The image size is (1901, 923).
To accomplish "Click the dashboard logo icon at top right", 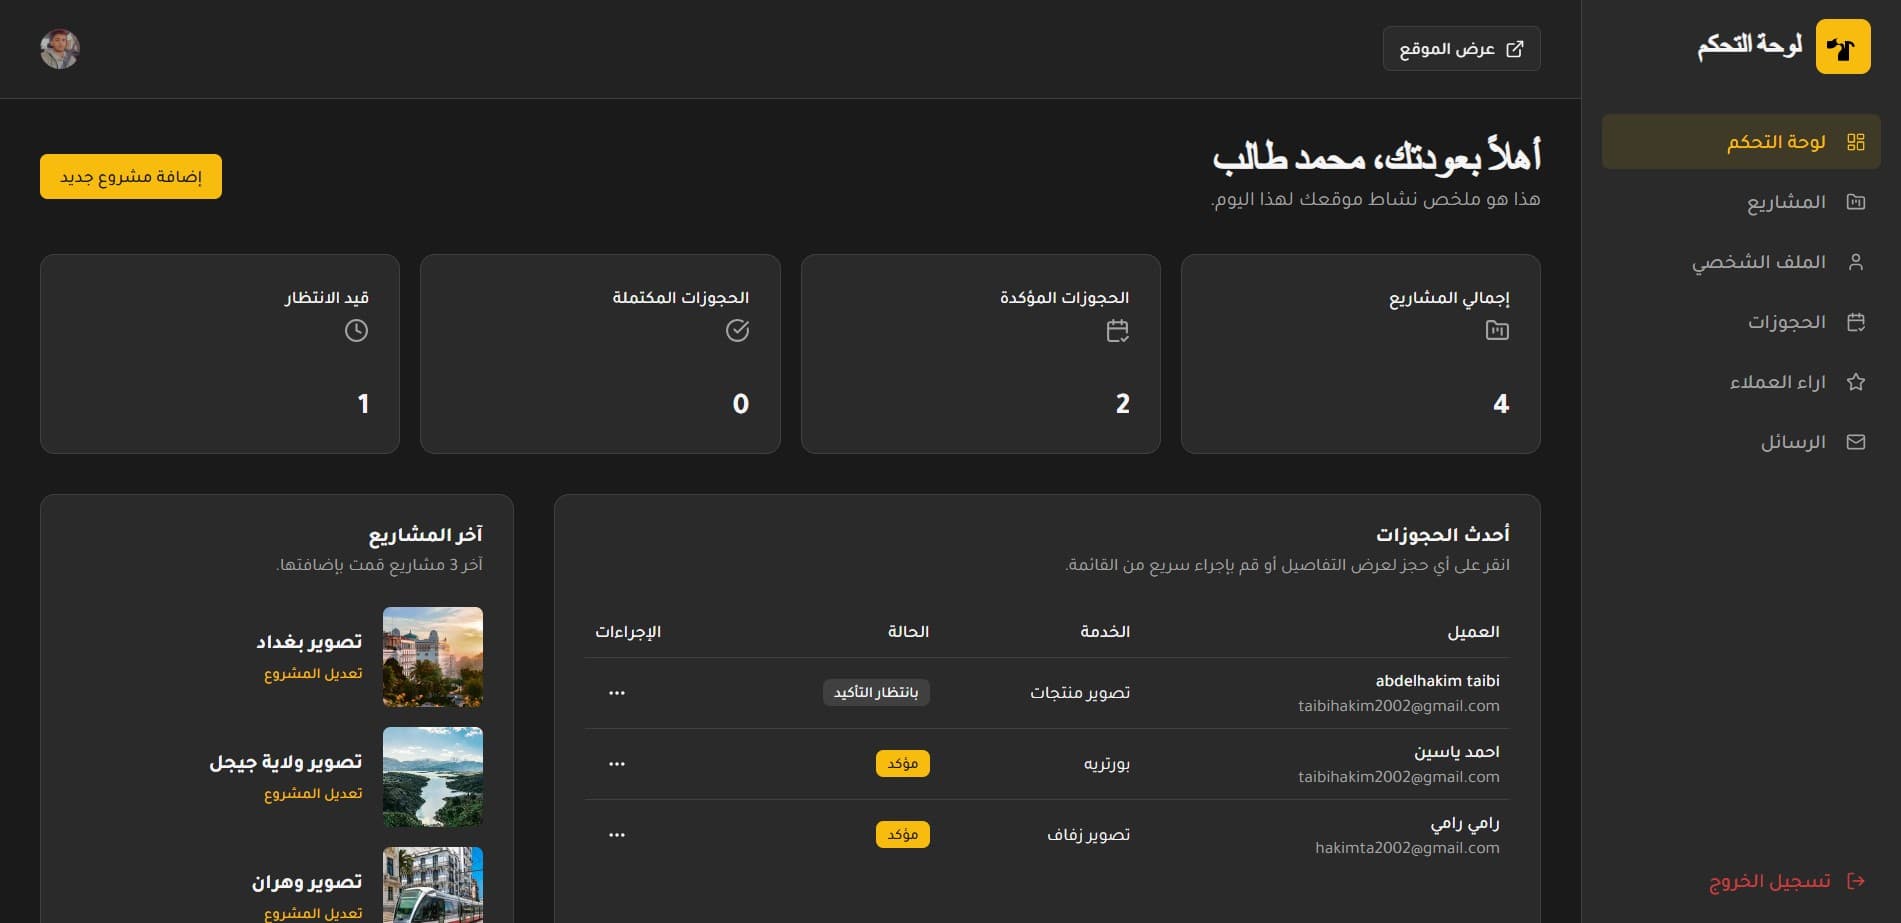I will click(x=1842, y=47).
